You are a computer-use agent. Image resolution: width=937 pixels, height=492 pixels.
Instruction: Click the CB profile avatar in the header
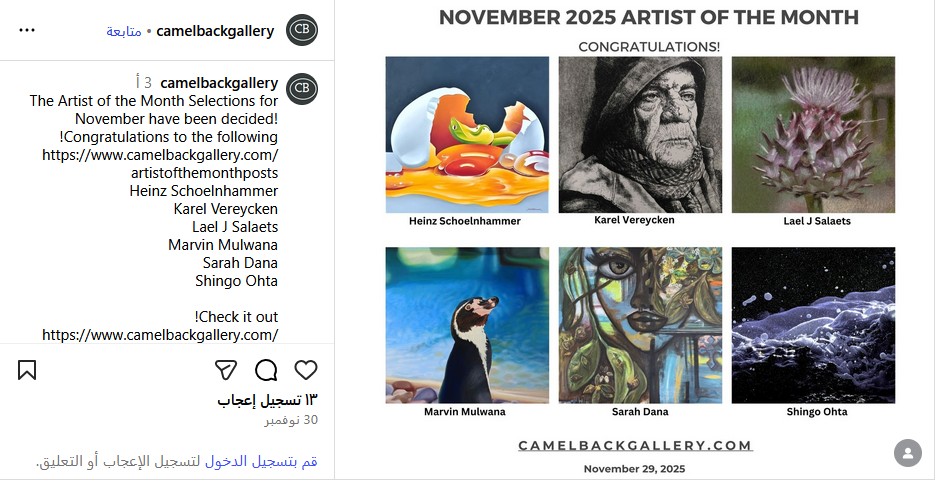302,30
